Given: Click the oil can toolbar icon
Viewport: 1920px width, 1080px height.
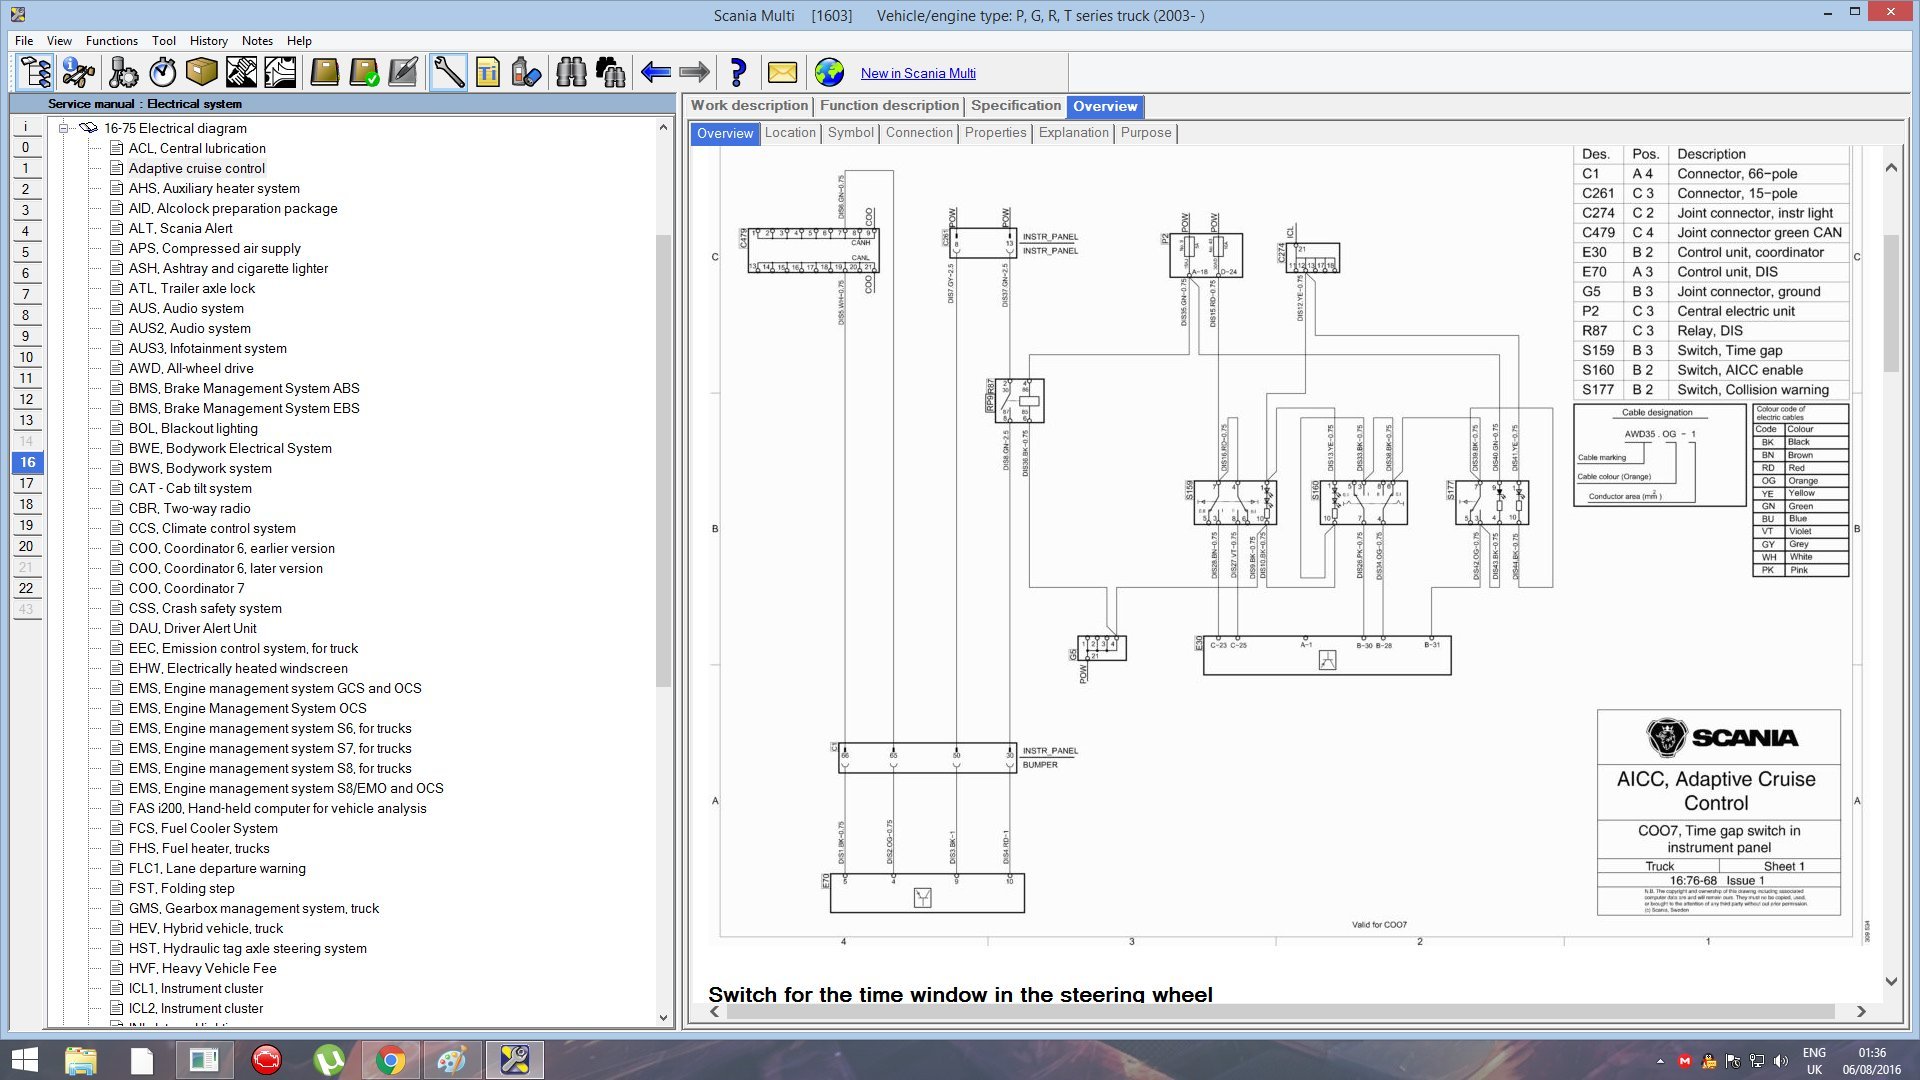Looking at the screenshot, I should click(527, 72).
